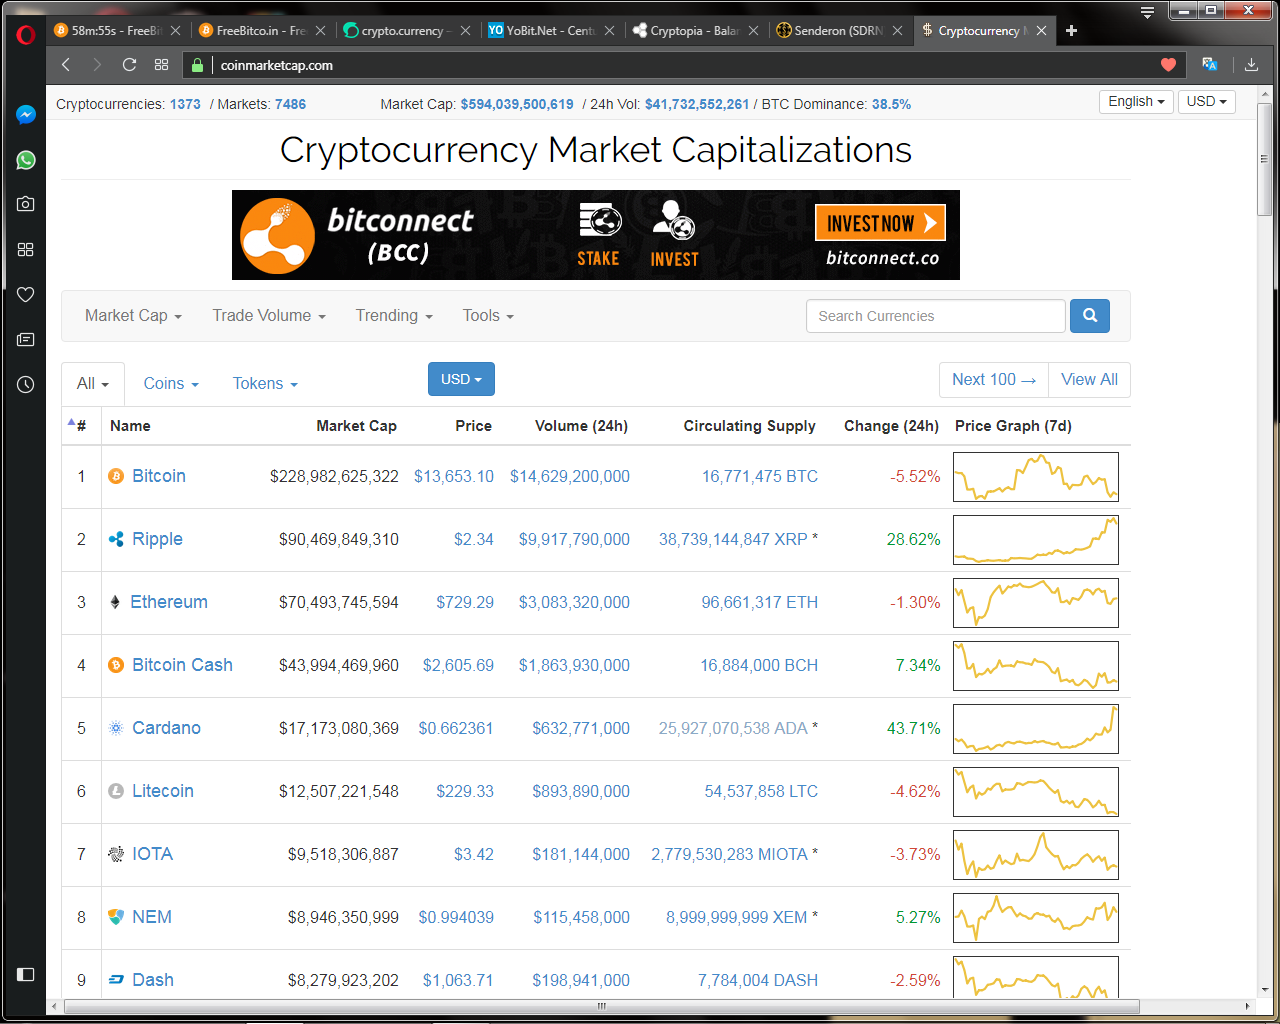Click the browser forward arrow

pyautogui.click(x=97, y=65)
